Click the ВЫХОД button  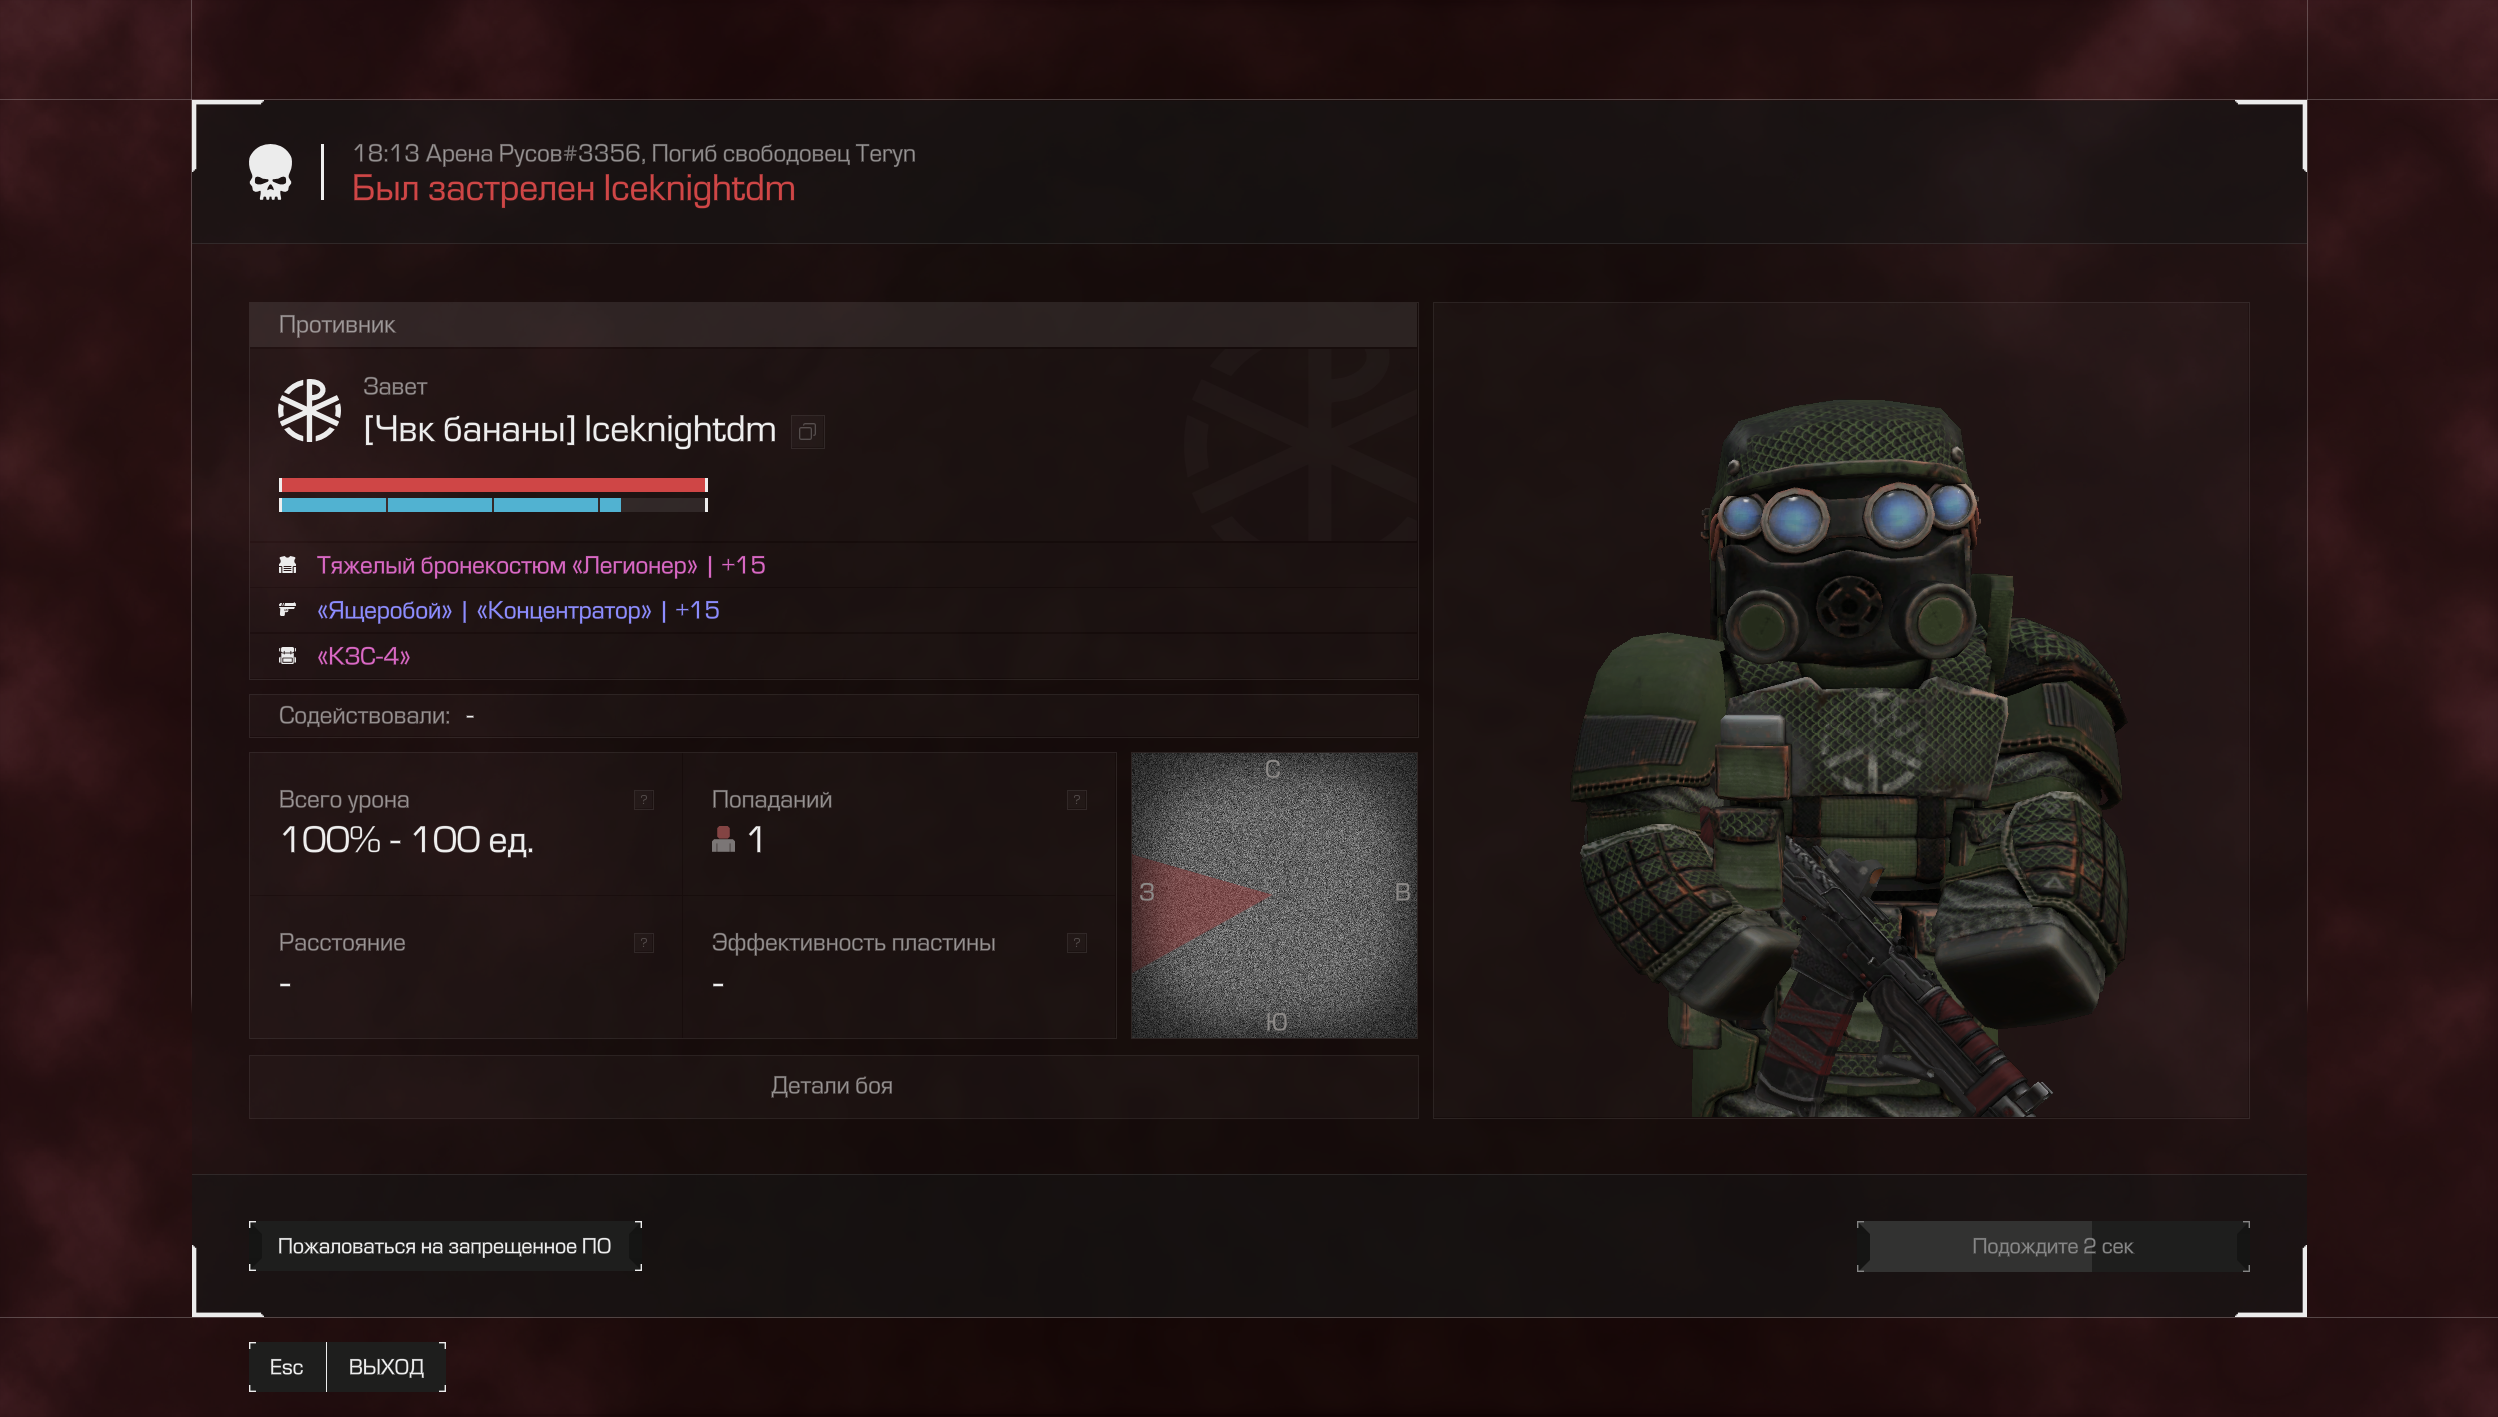pyautogui.click(x=386, y=1367)
